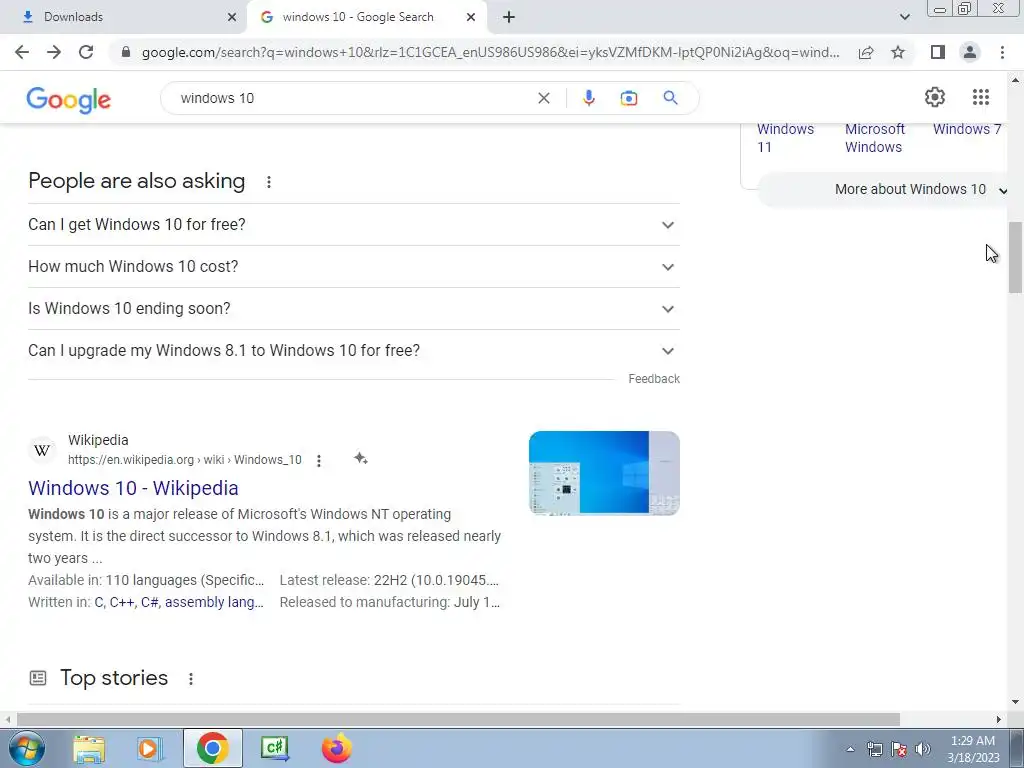Open media player from taskbar
1024x768 pixels.
150,748
